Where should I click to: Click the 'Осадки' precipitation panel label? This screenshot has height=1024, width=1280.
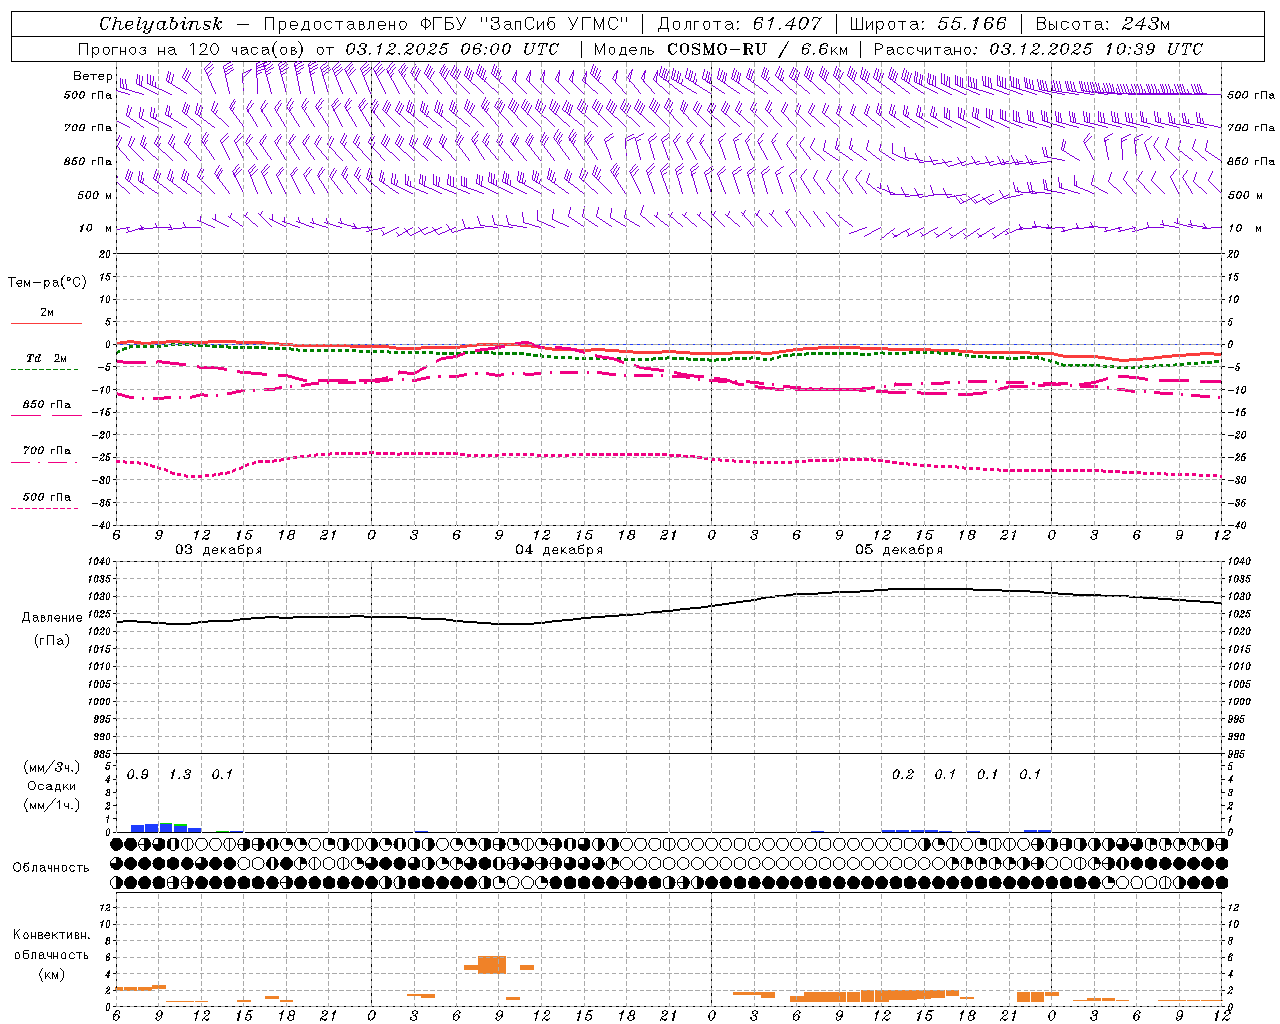(x=52, y=786)
